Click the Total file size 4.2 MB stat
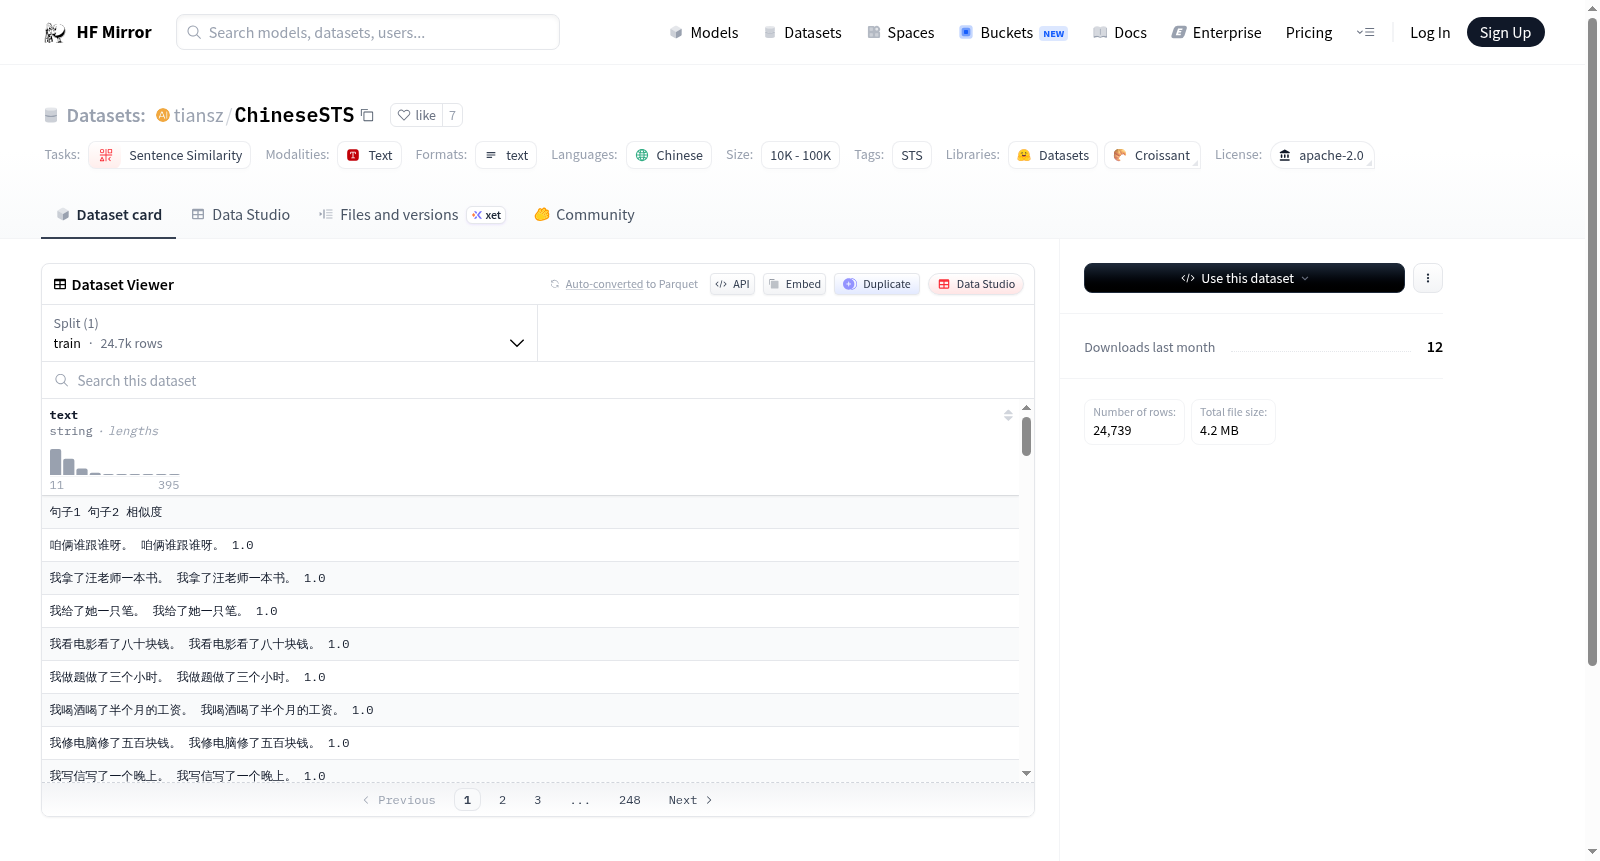Screen dimensions: 1600x861 [x=1233, y=422]
